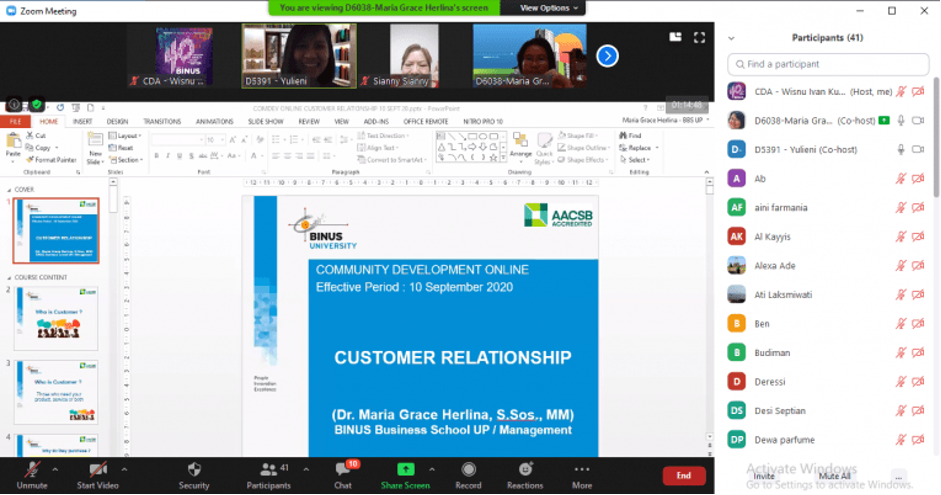Open the OFFICE REMOTE tab
Screen dimensions: 941x495
point(425,121)
